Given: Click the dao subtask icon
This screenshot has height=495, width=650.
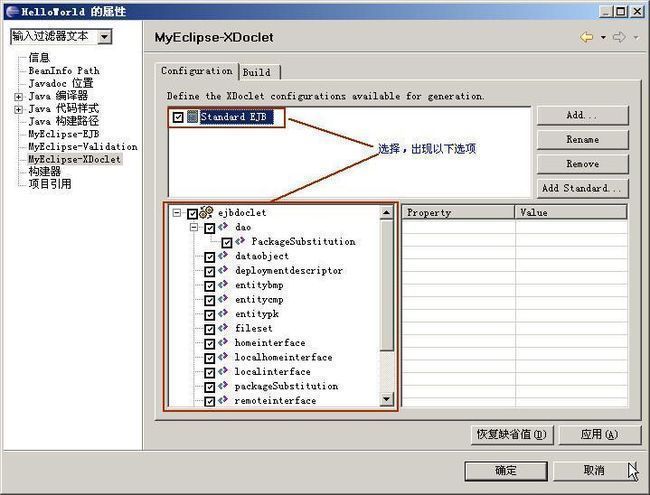Looking at the screenshot, I should click(x=223, y=227).
